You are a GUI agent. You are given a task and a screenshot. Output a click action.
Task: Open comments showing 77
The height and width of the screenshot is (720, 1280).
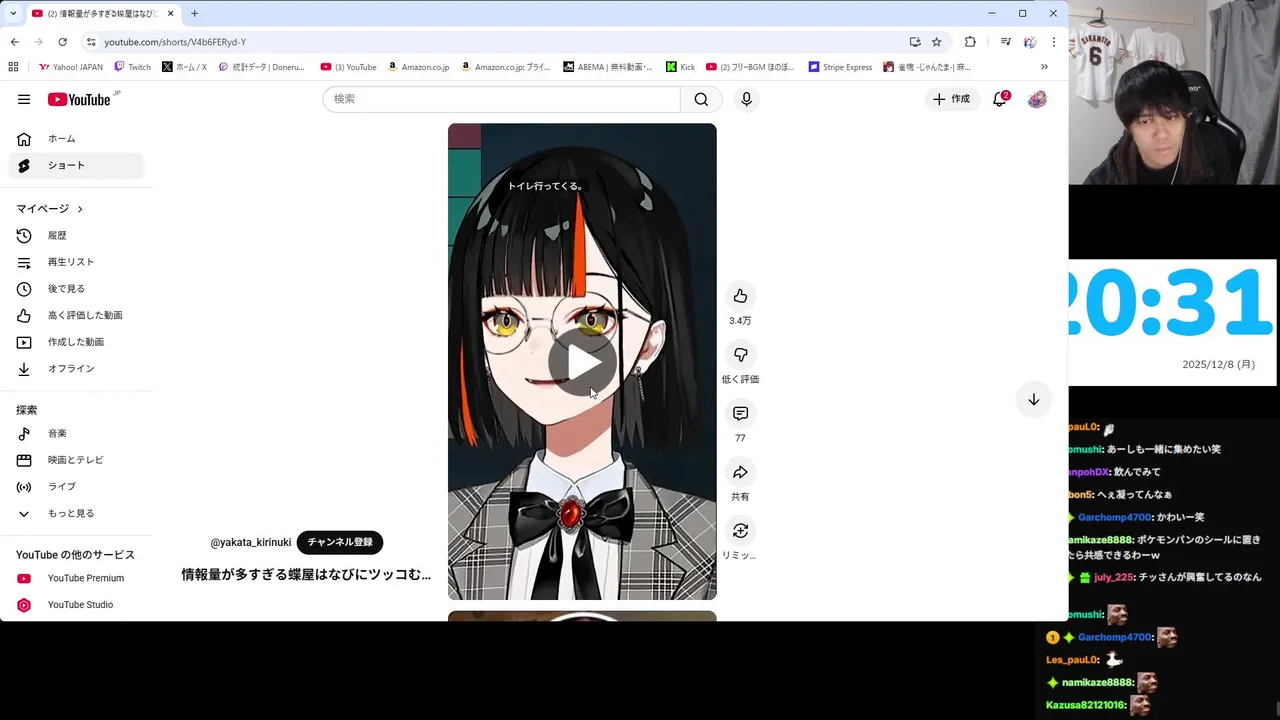(x=740, y=413)
